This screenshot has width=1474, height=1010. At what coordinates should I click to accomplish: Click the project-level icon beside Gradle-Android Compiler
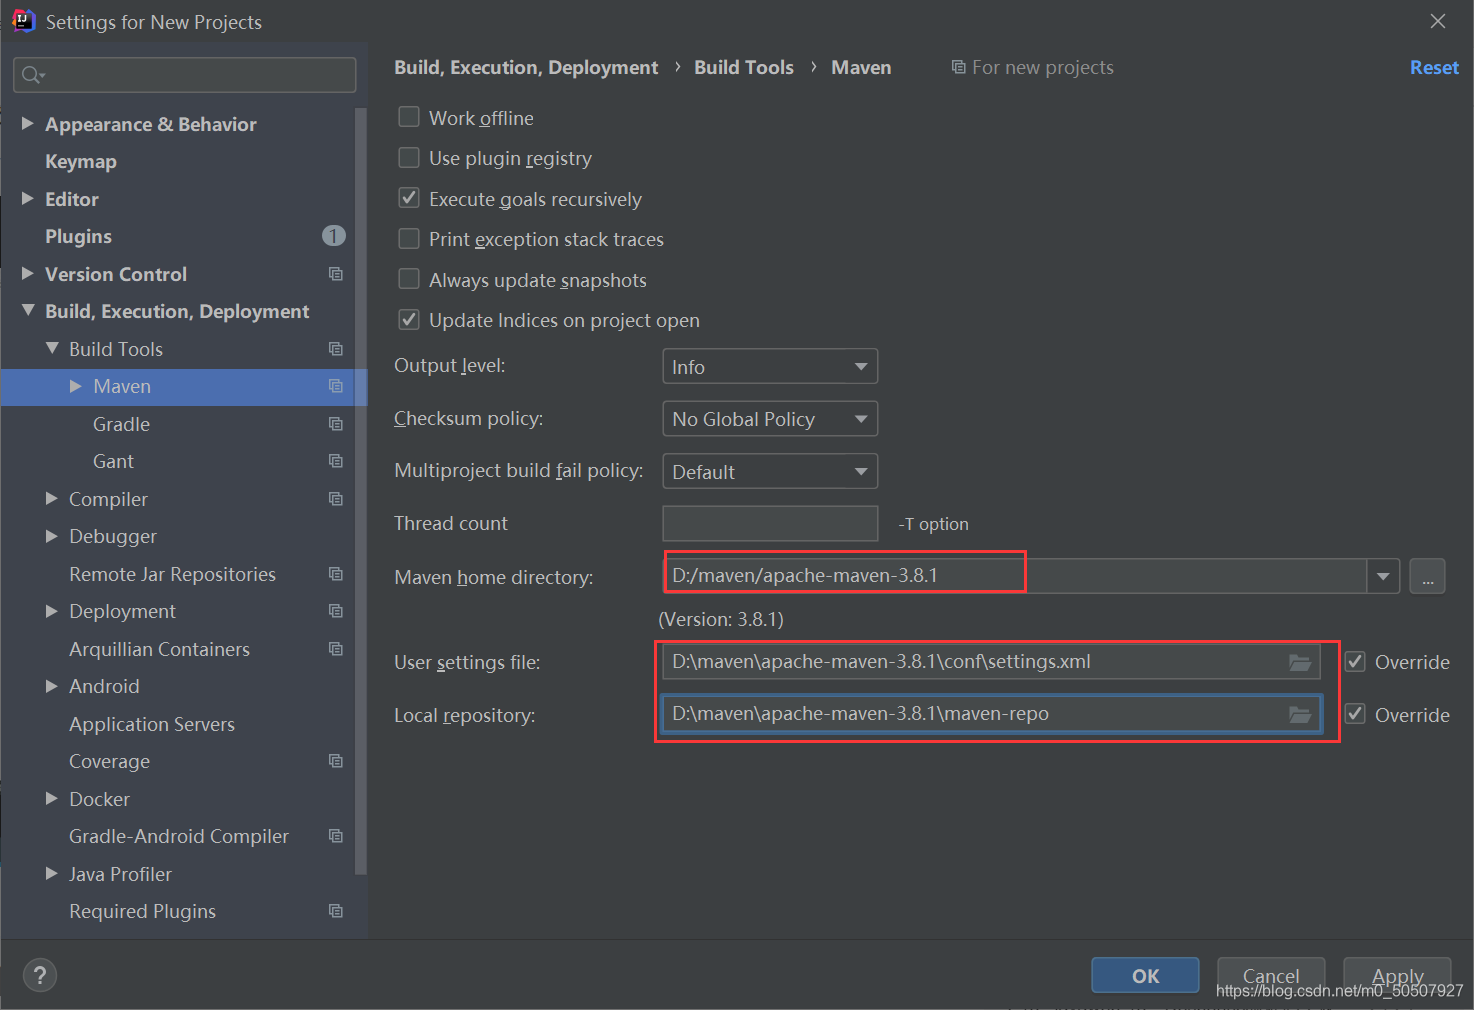coord(336,836)
